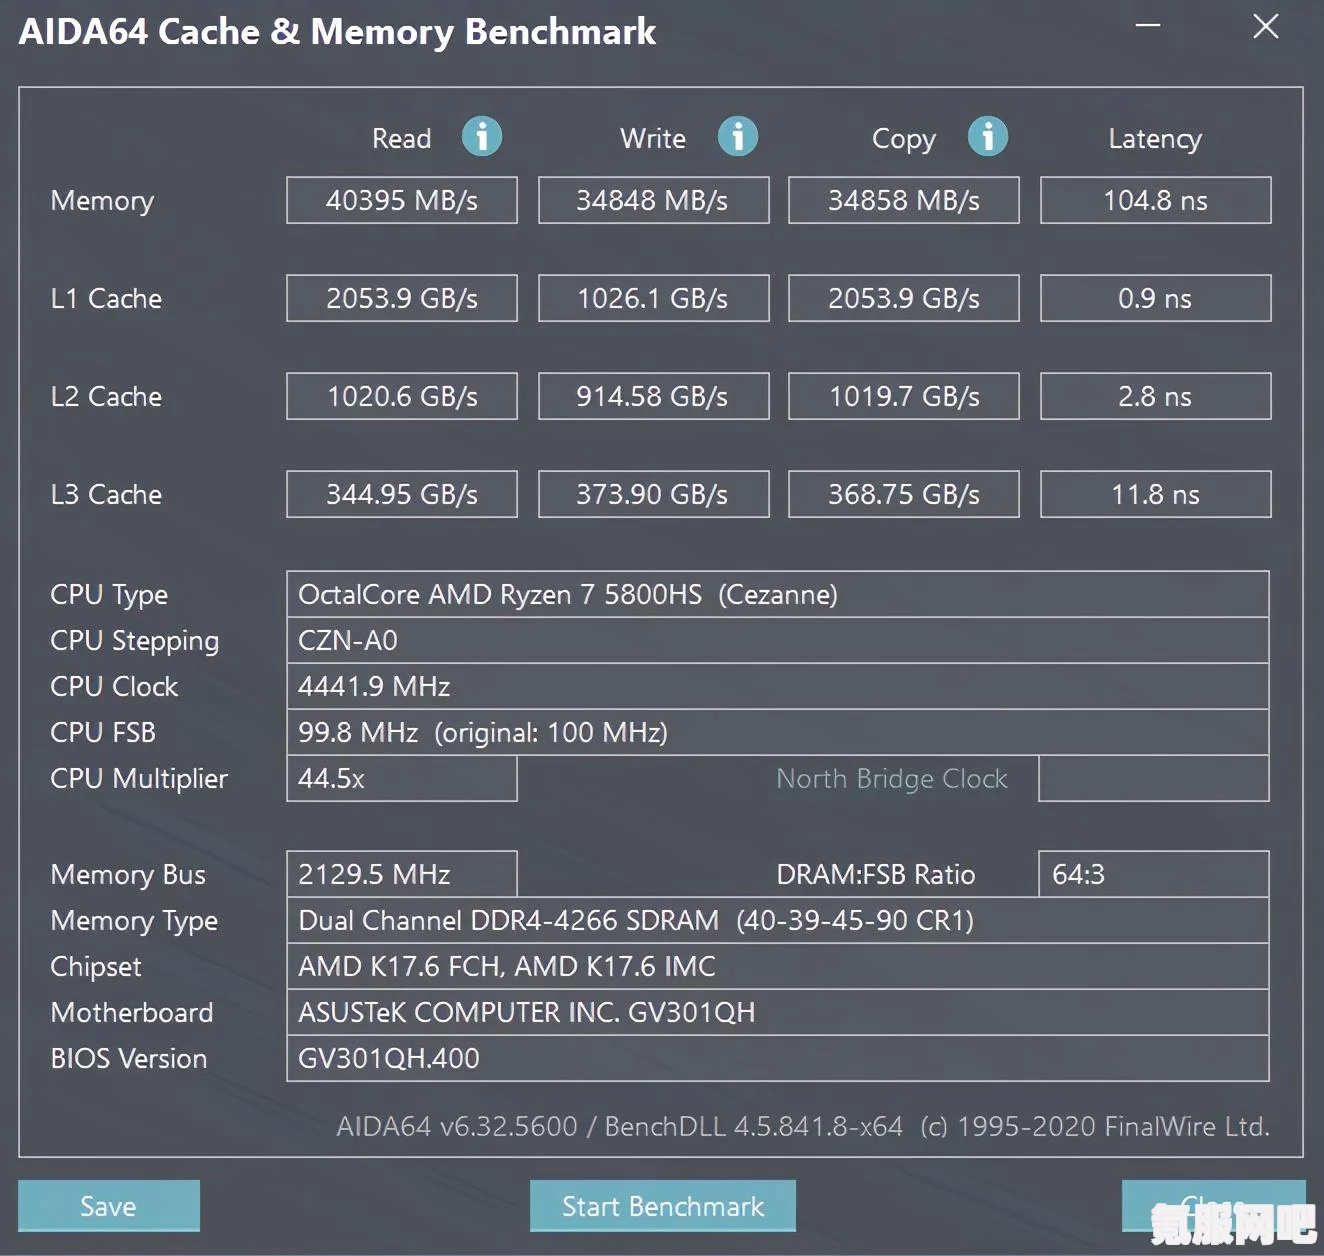The width and height of the screenshot is (1324, 1256).
Task: Select L2 Cache Read 1020.6 GB/s
Action: [x=402, y=396]
